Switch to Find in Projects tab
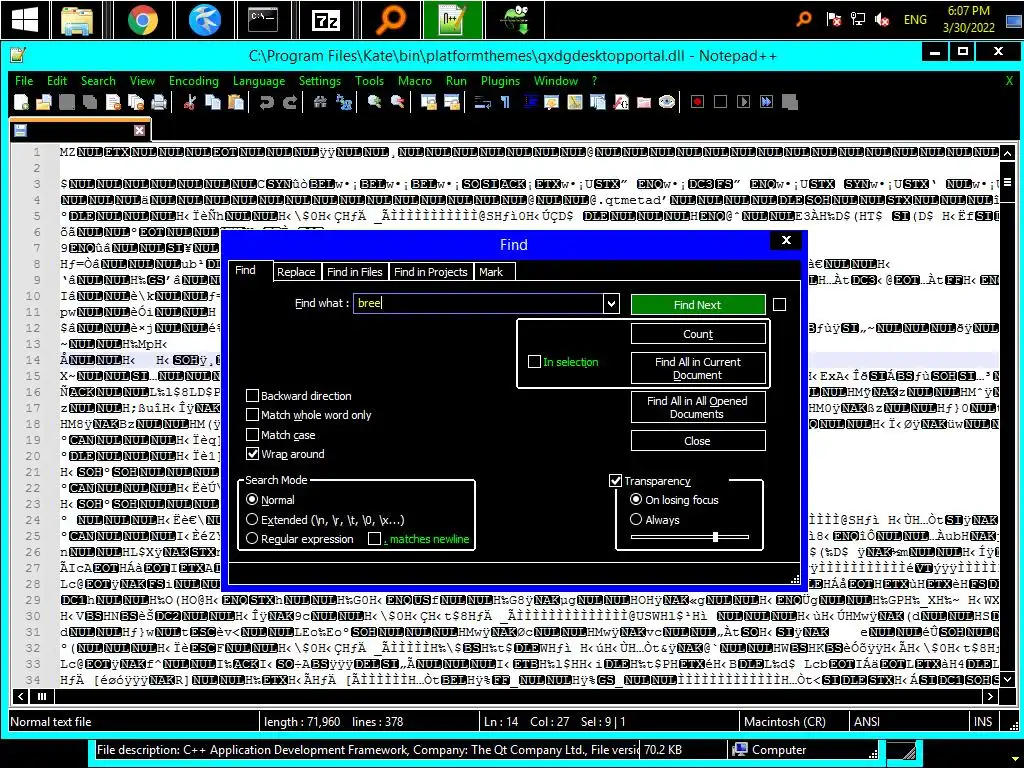This screenshot has height=768, width=1024. tap(430, 272)
